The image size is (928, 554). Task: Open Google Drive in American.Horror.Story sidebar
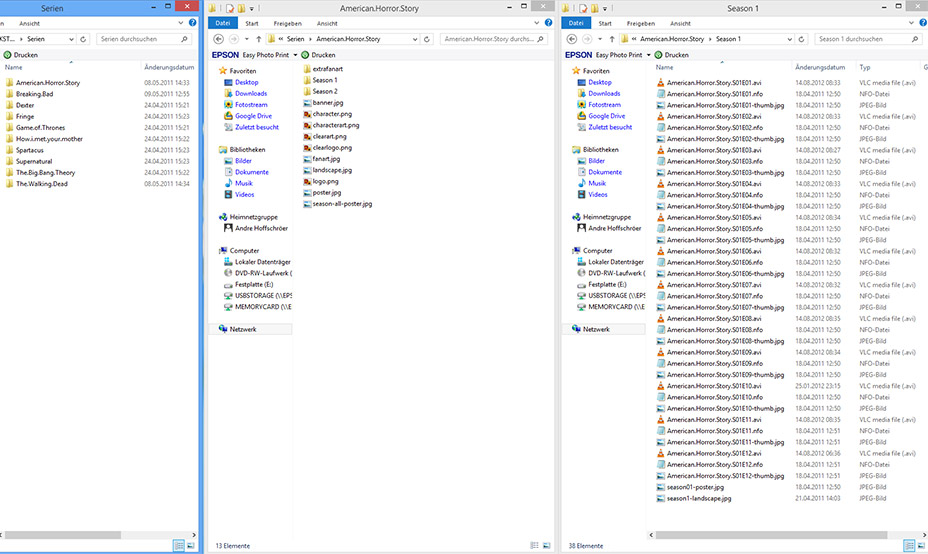(247, 116)
